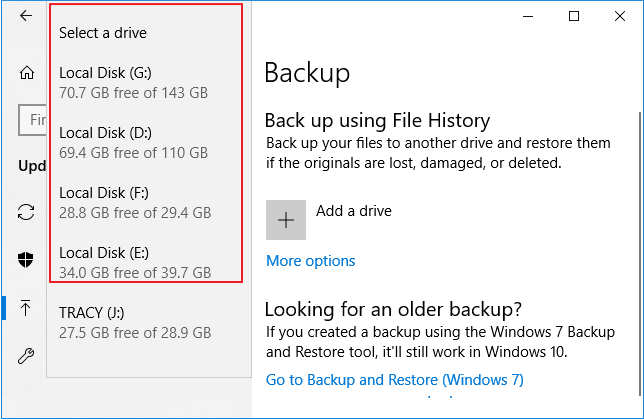Image resolution: width=644 pixels, height=419 pixels.
Task: Click the "Add a drive" text label
Action: [x=353, y=211]
